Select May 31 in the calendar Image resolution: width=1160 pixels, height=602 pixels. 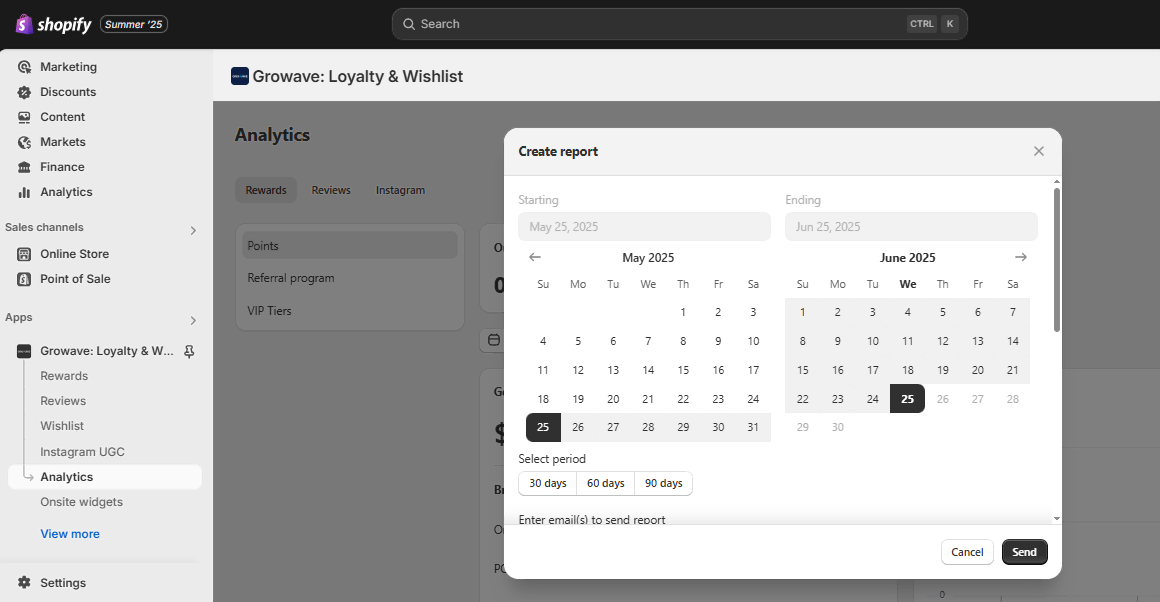[x=753, y=427]
